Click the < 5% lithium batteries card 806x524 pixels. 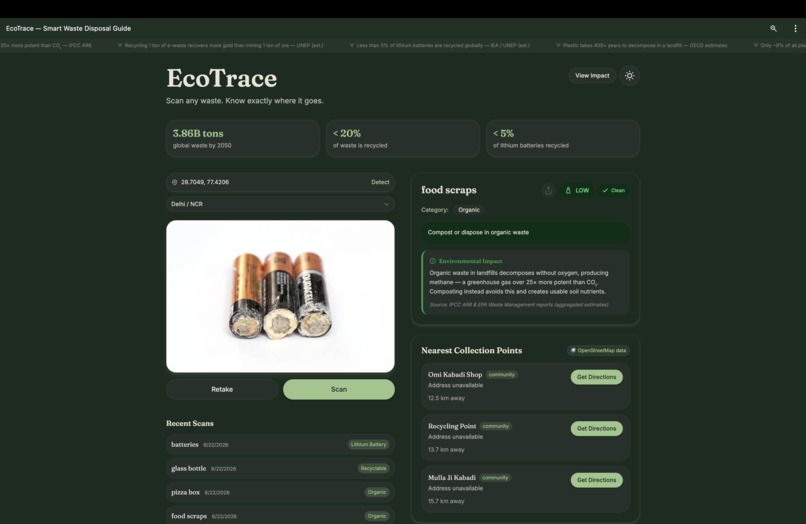click(x=563, y=138)
